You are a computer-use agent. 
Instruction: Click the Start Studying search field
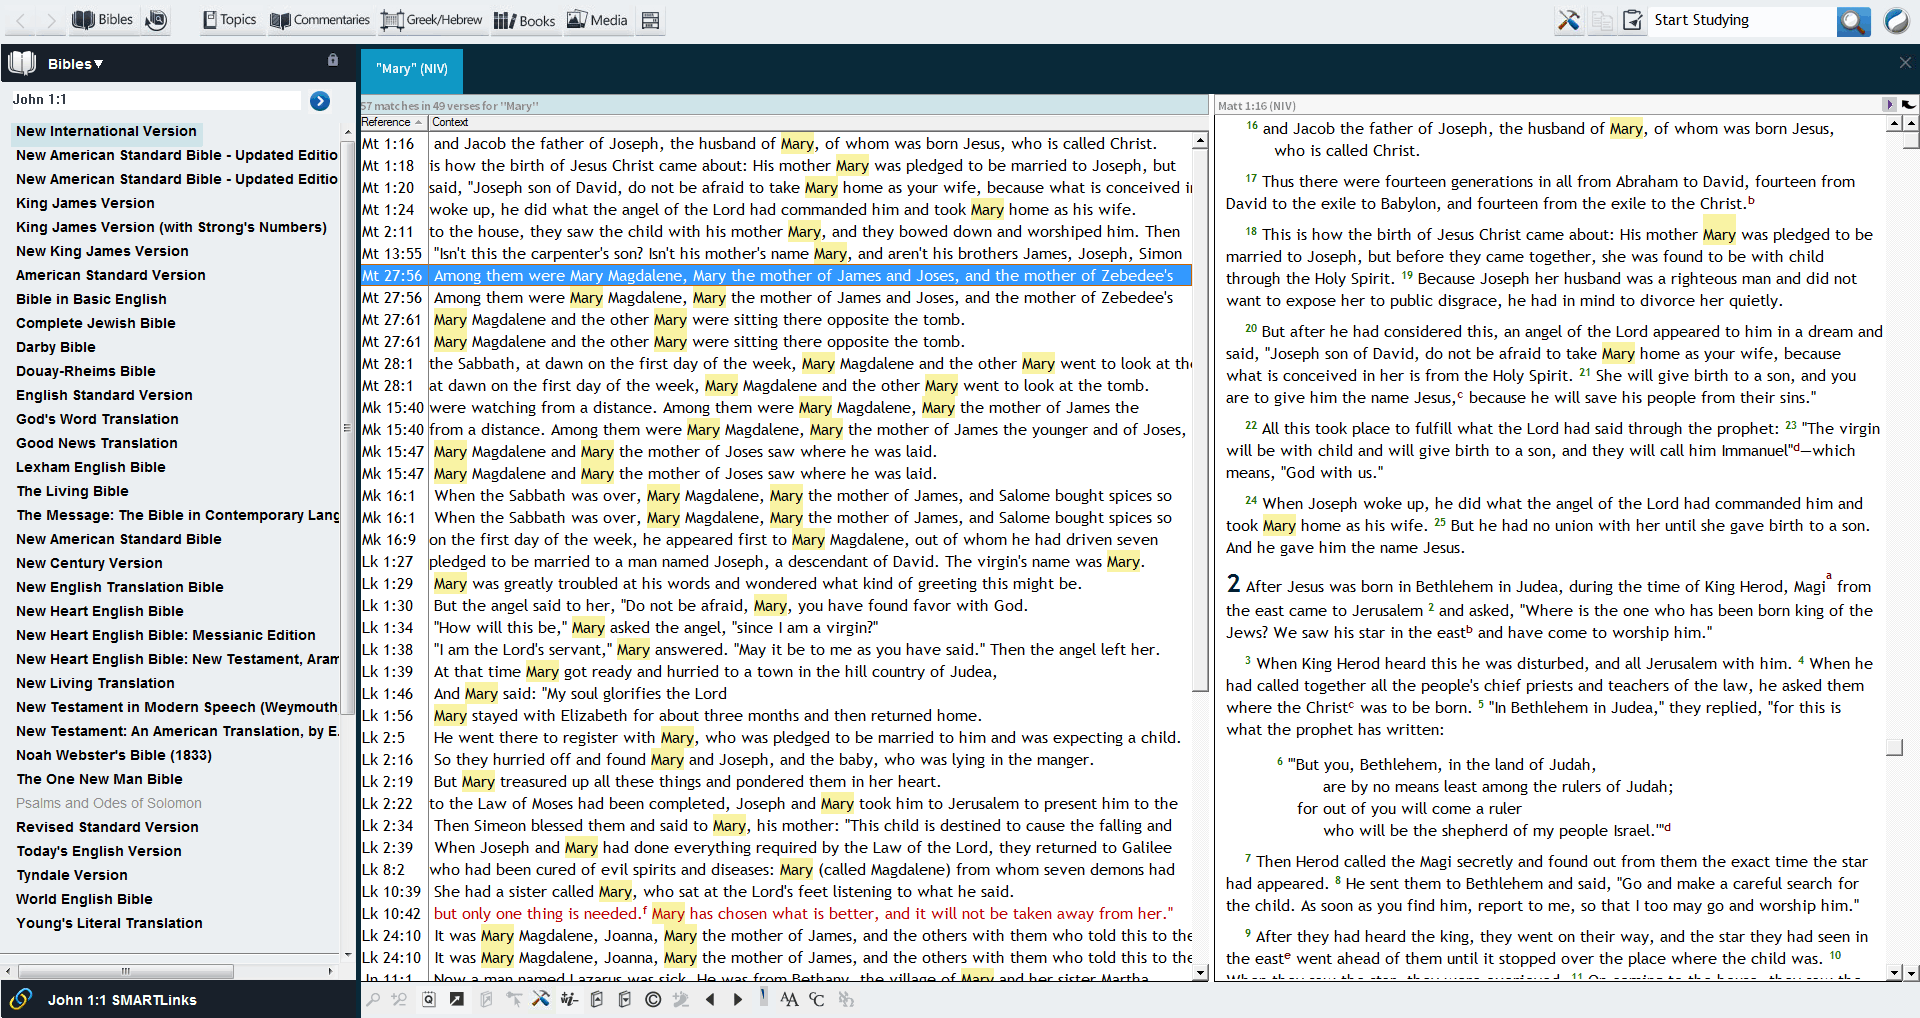(1742, 20)
